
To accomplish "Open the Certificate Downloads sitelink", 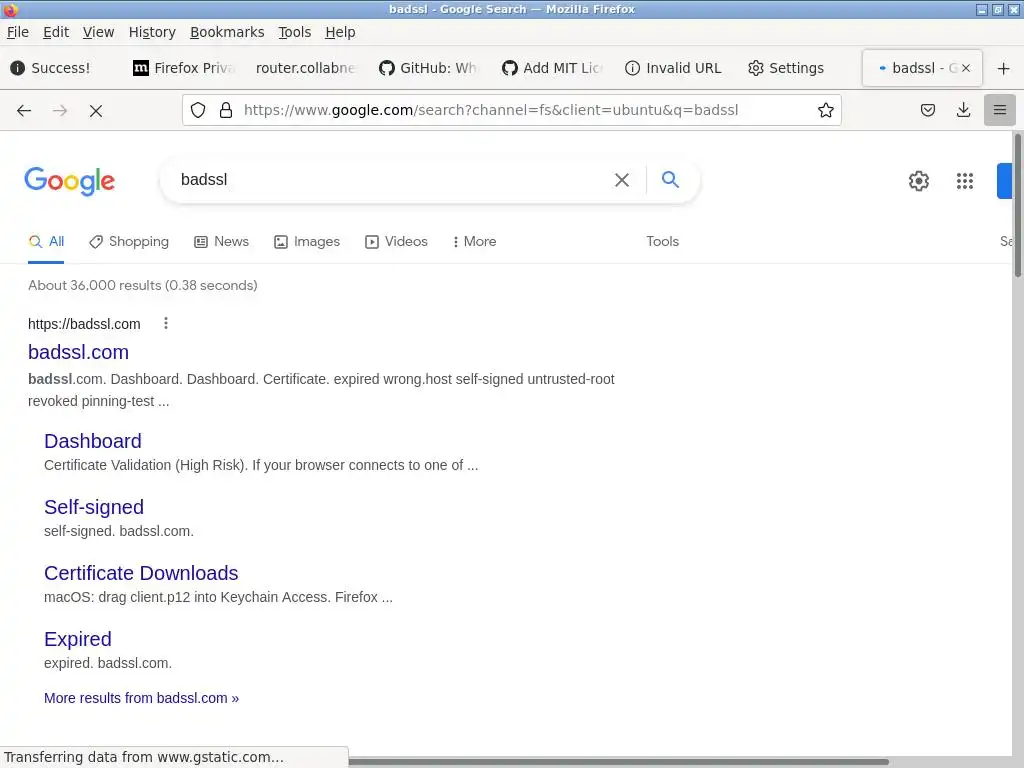I will [141, 573].
